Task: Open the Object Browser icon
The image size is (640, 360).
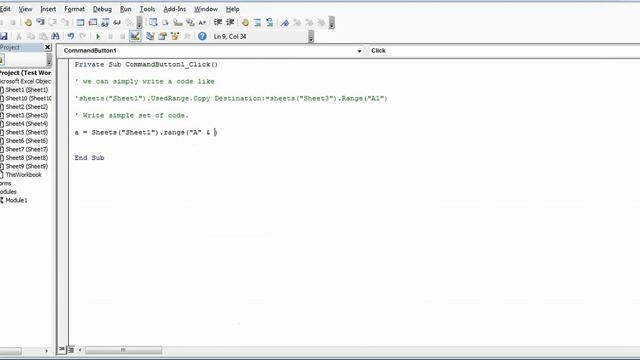Action: [175, 36]
